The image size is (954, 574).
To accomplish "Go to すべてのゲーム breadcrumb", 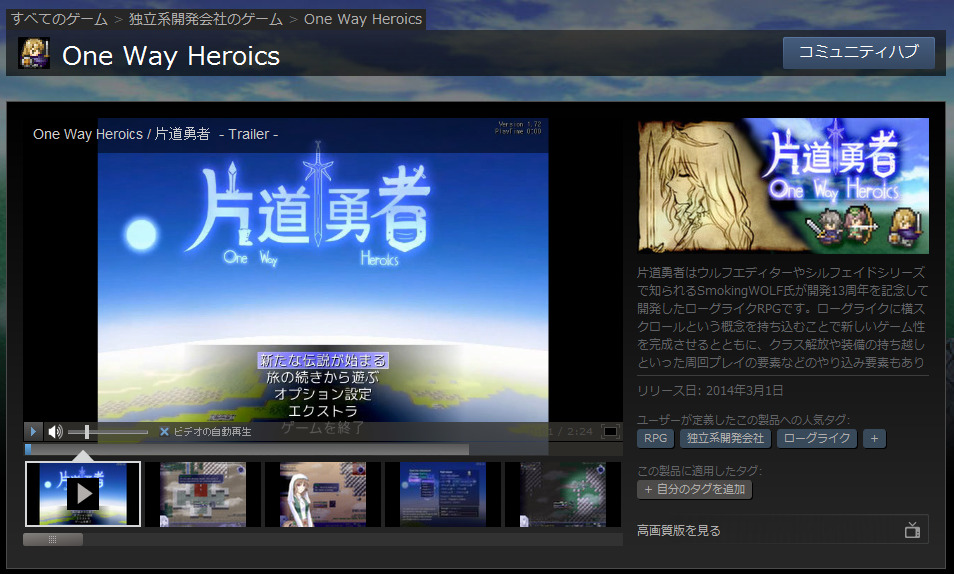I will point(59,19).
